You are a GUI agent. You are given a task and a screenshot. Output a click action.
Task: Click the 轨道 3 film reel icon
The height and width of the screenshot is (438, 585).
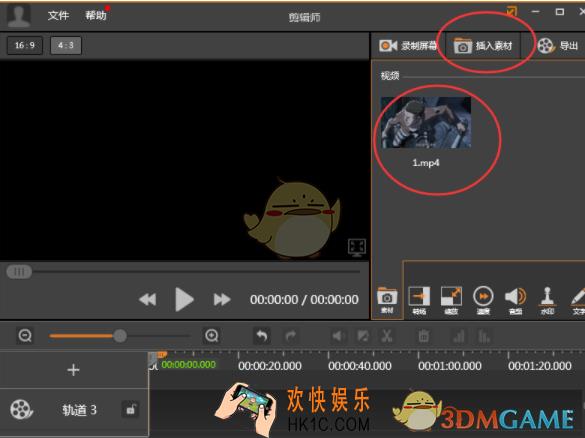(21, 409)
